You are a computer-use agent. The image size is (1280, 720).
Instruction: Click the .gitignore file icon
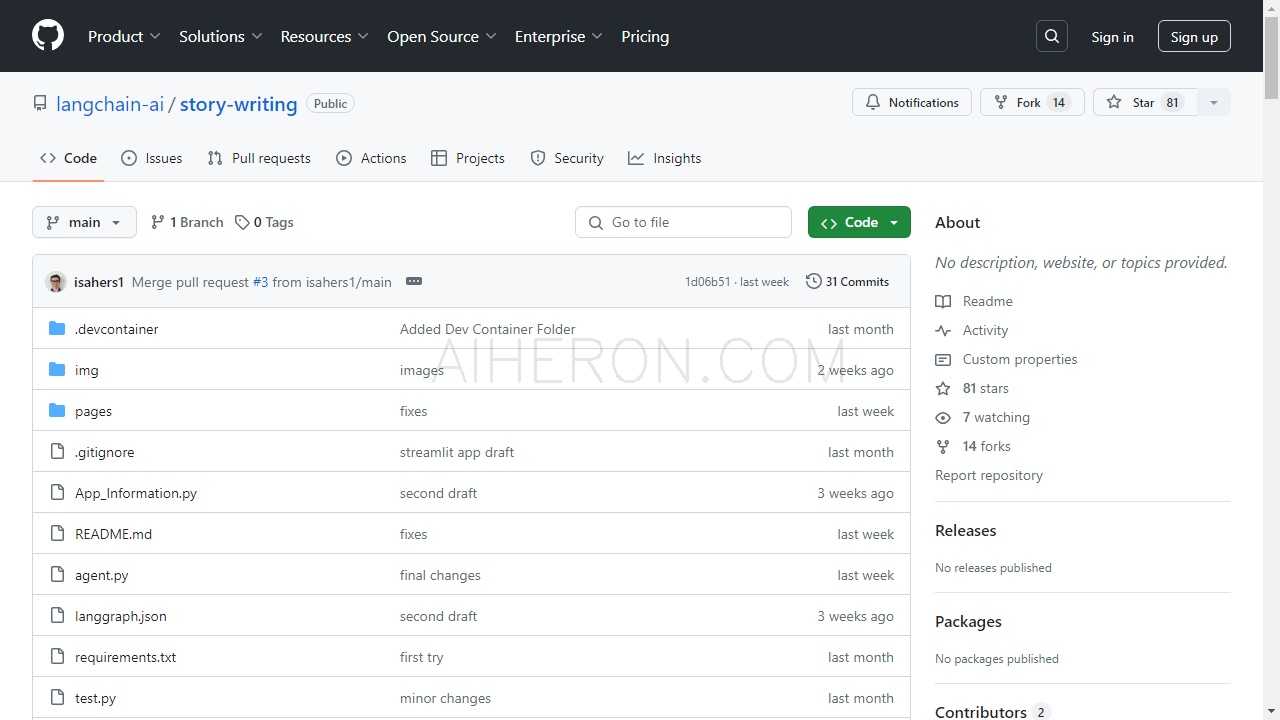(x=57, y=452)
